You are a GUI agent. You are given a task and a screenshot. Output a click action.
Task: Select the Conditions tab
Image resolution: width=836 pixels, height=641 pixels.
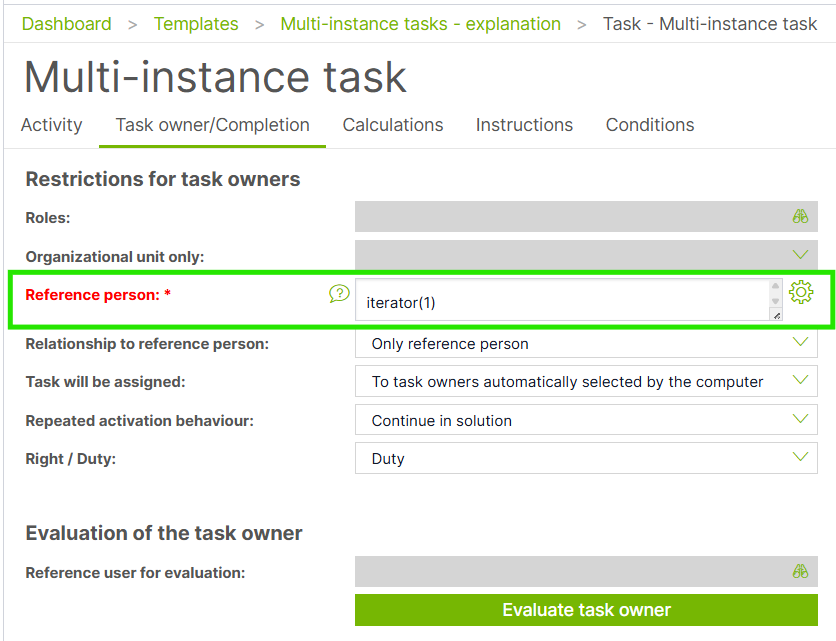pos(650,125)
